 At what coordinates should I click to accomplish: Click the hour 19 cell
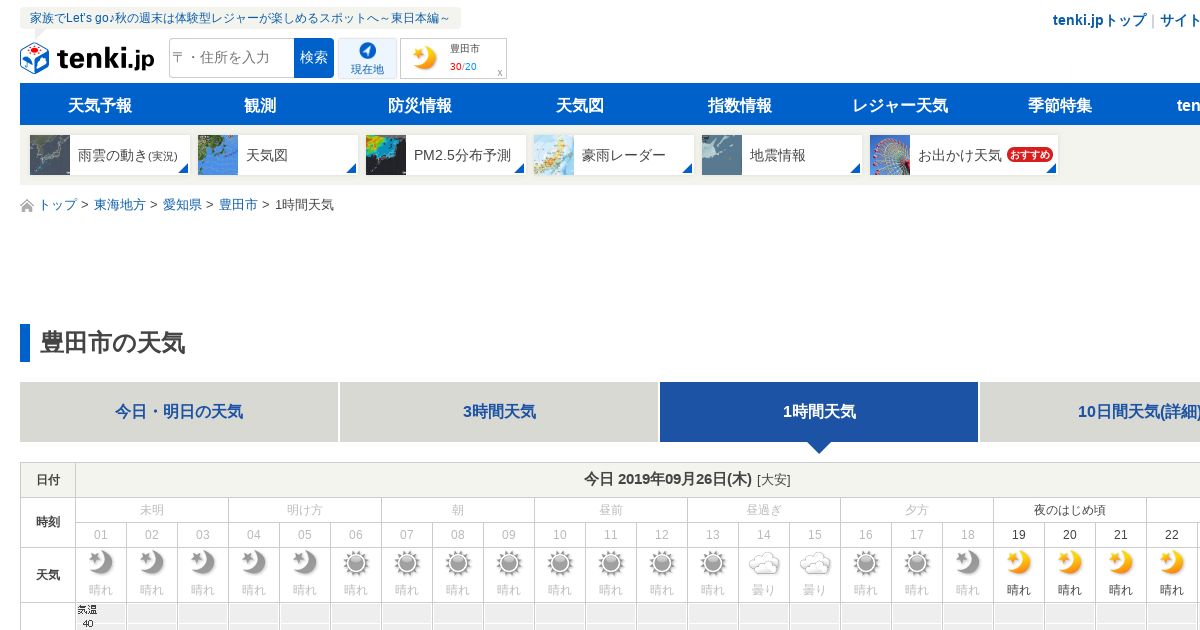[x=1019, y=535]
